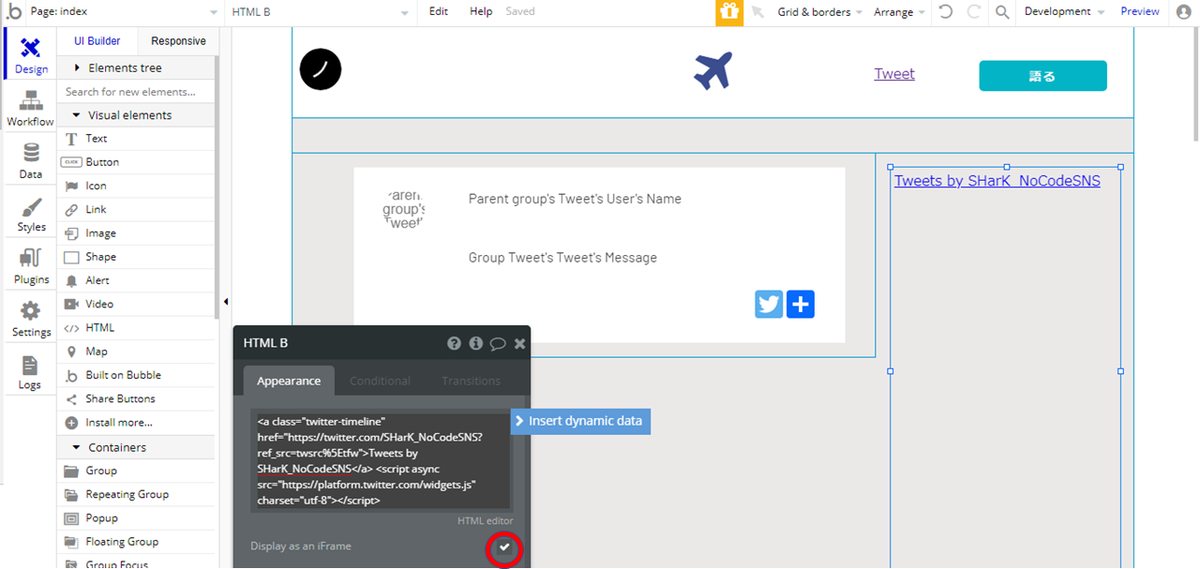Open comment icon in HTML B panel
The height and width of the screenshot is (569, 1200).
point(498,343)
